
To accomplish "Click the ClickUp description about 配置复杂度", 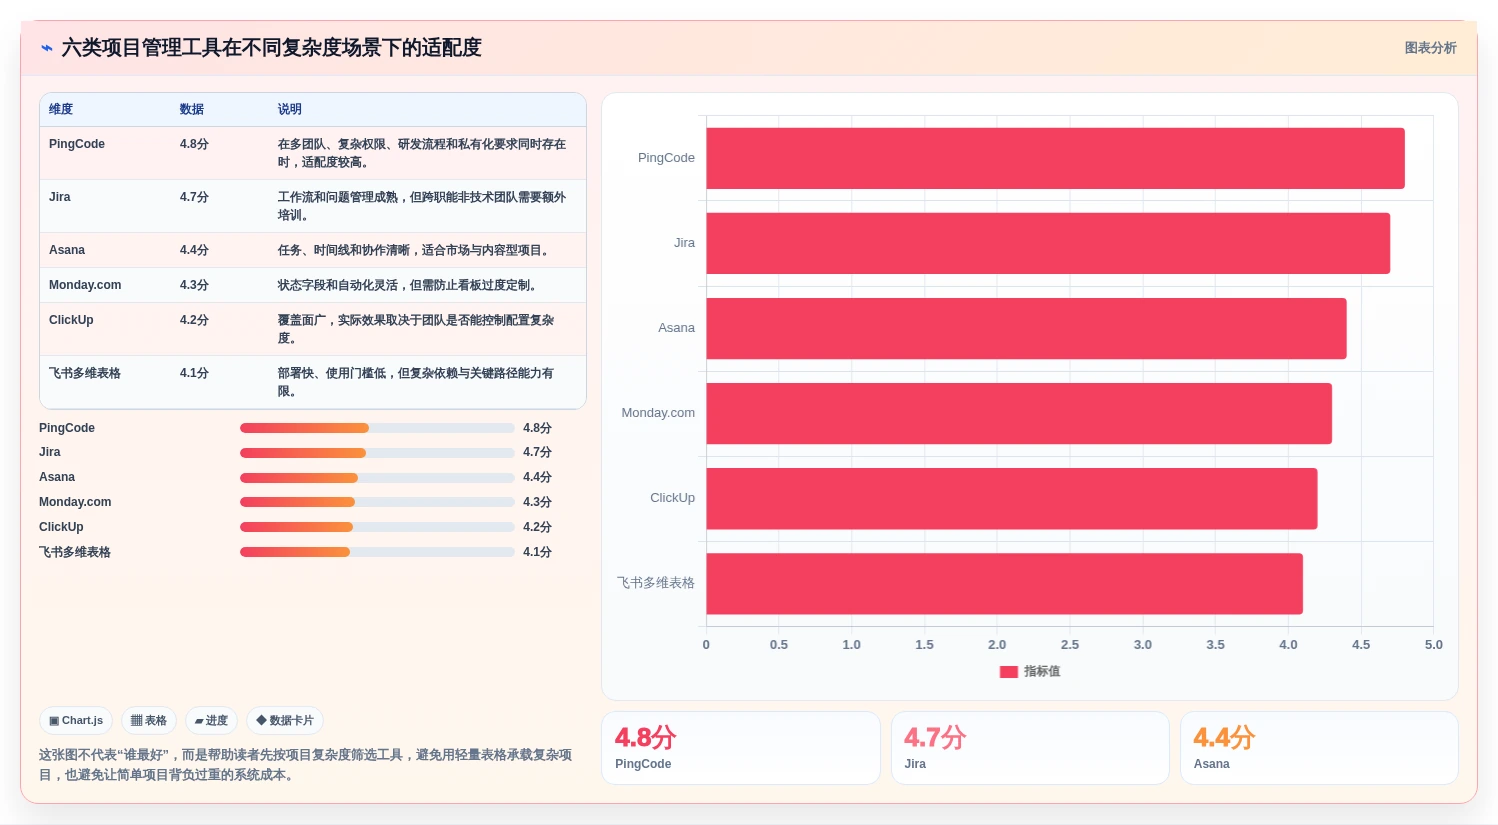I will coord(416,329).
